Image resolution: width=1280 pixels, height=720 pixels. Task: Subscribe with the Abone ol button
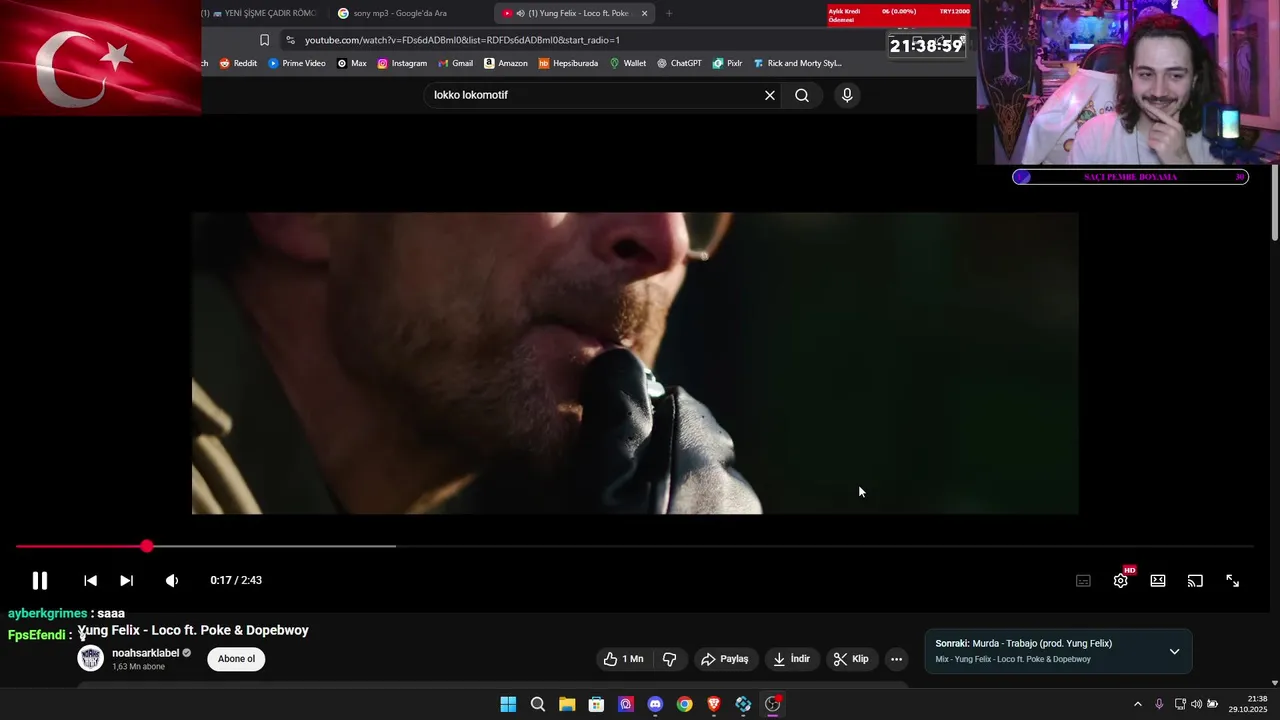(x=237, y=659)
